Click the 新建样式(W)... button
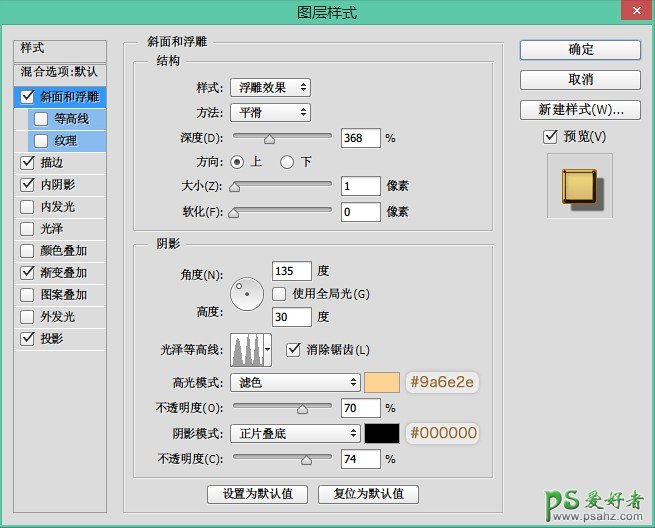 coord(580,109)
